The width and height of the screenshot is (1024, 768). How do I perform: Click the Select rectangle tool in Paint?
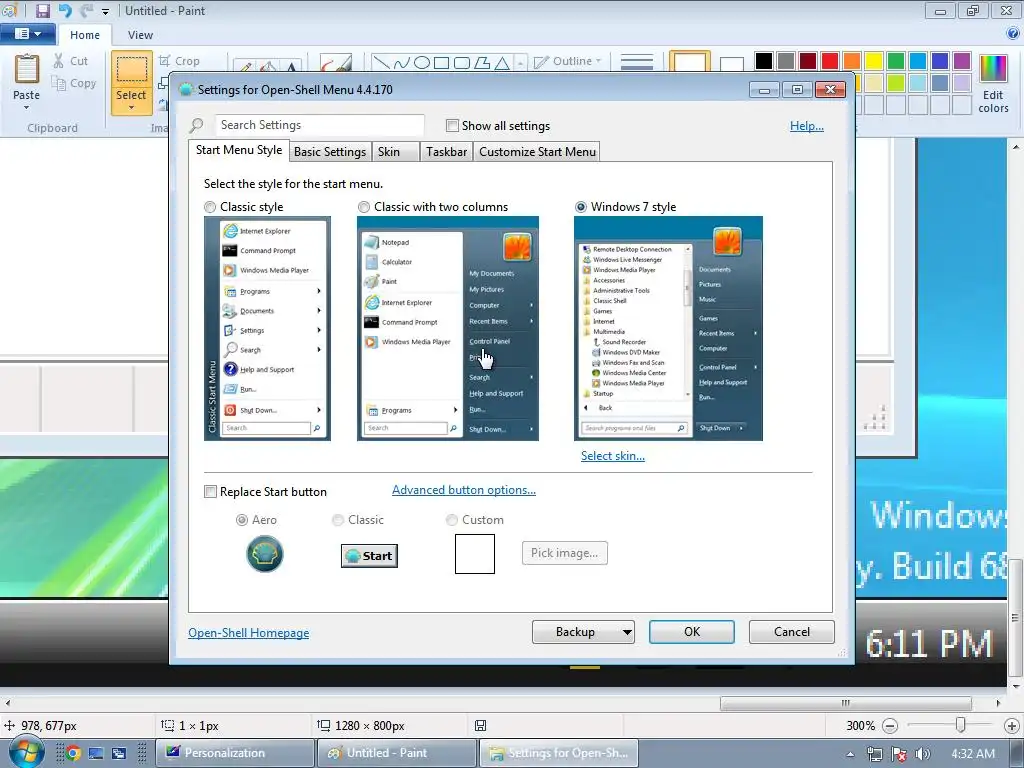(x=131, y=70)
